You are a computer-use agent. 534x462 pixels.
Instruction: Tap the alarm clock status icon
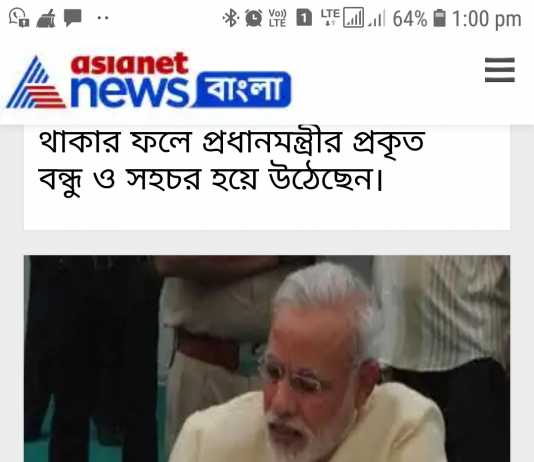[254, 18]
